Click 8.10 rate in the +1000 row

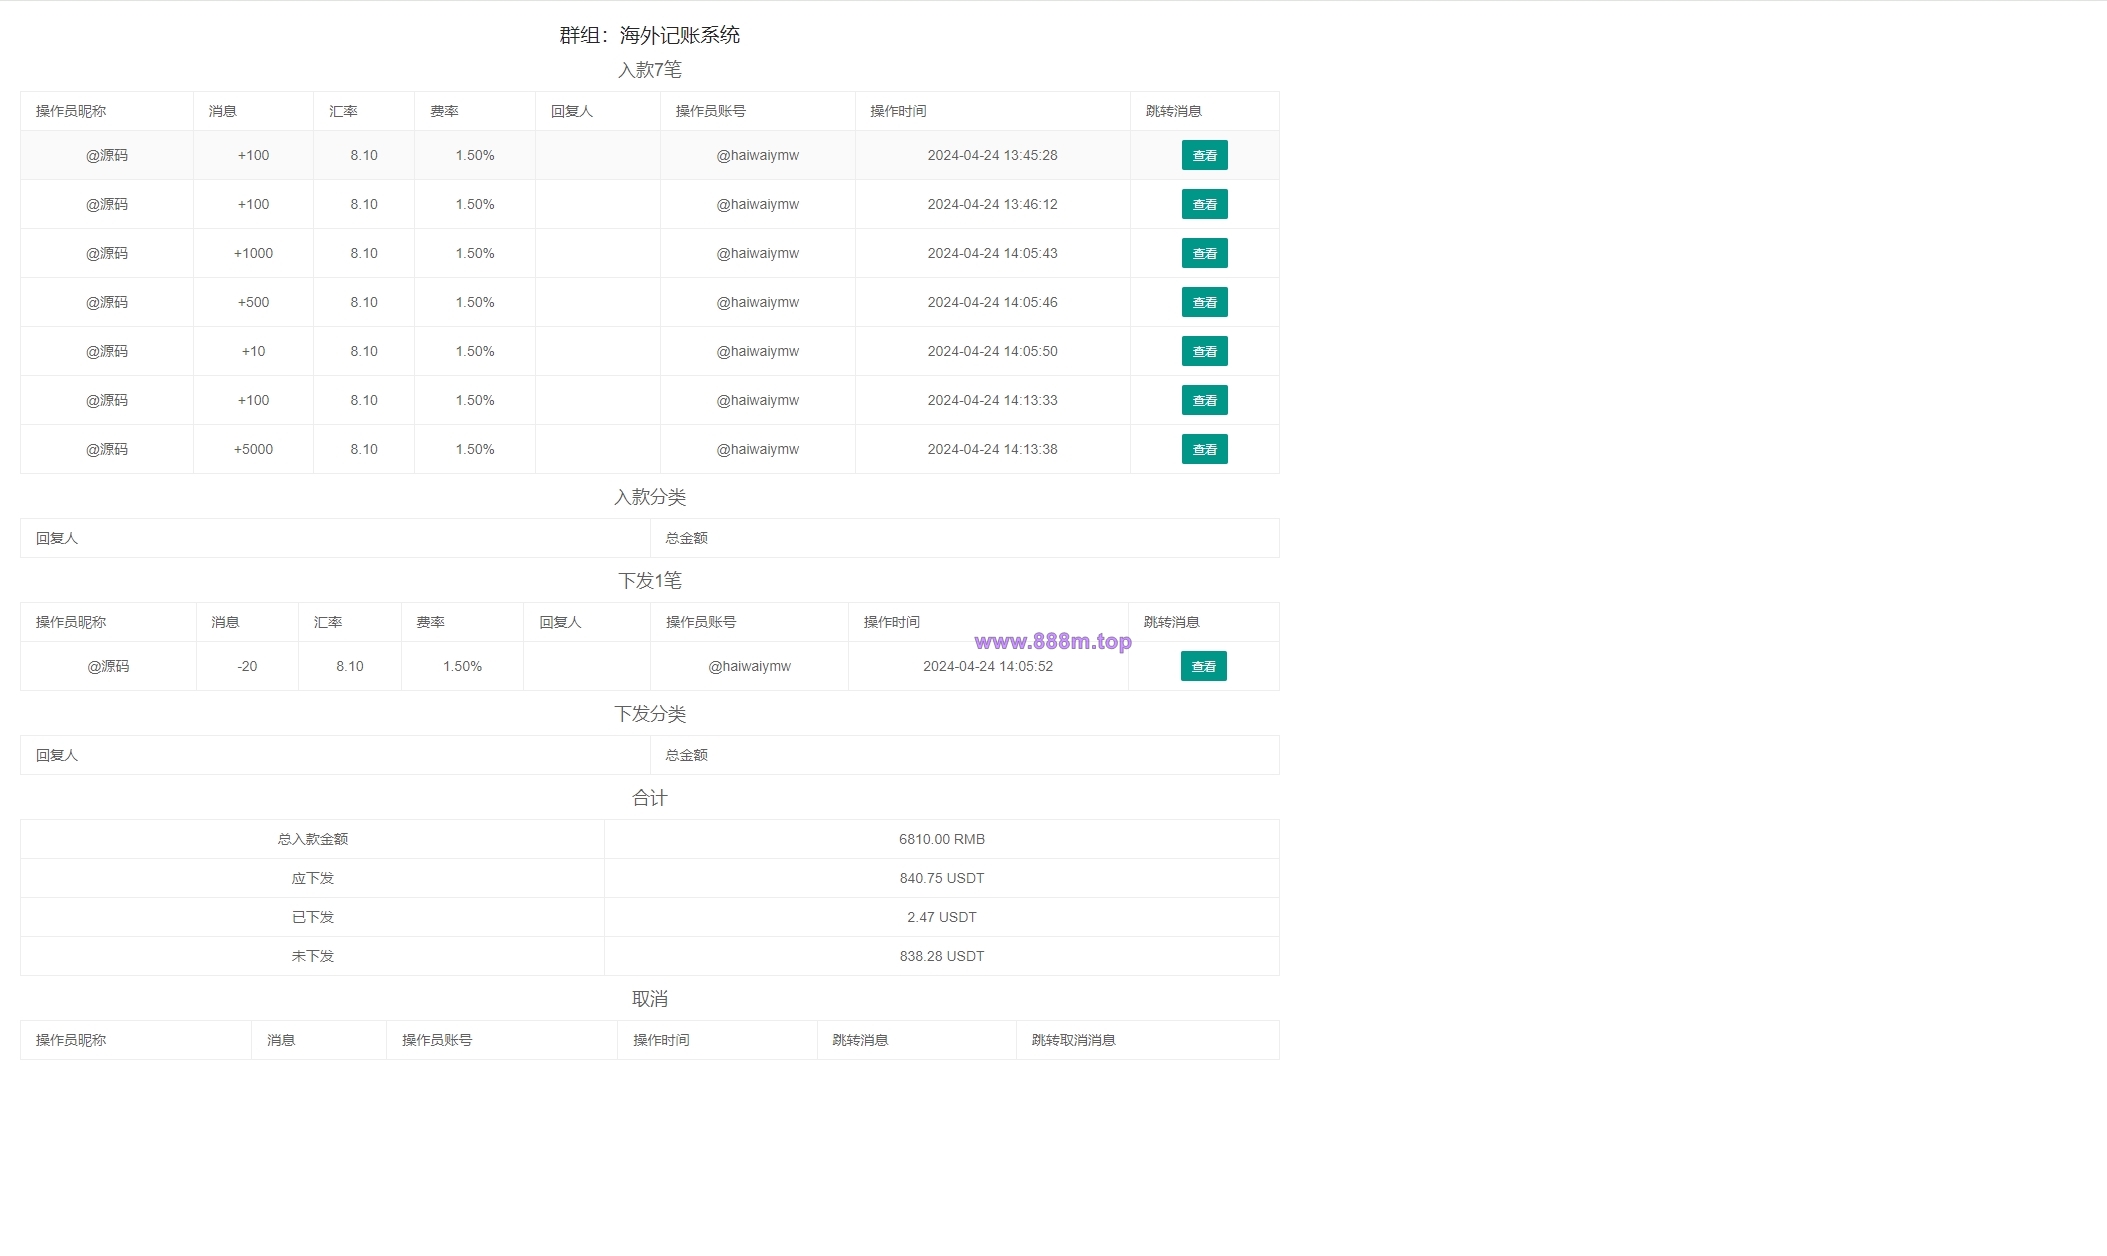pos(364,253)
